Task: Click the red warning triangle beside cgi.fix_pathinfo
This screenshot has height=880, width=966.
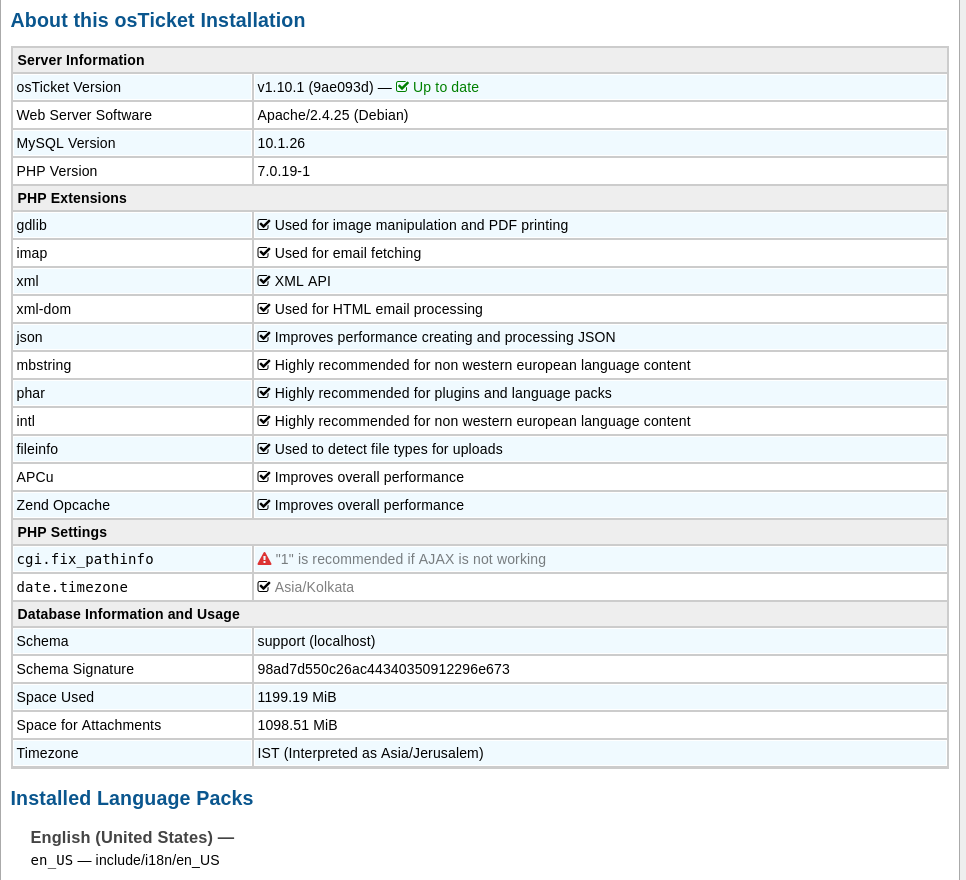Action: pyautogui.click(x=263, y=558)
